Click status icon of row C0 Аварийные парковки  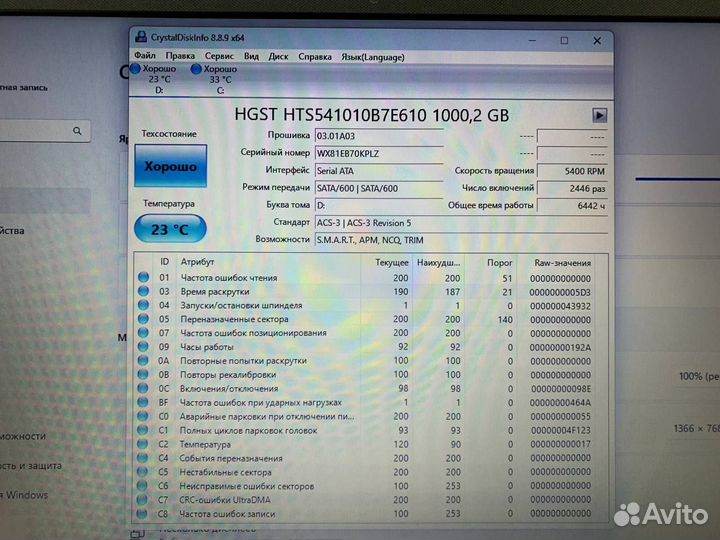(143, 416)
